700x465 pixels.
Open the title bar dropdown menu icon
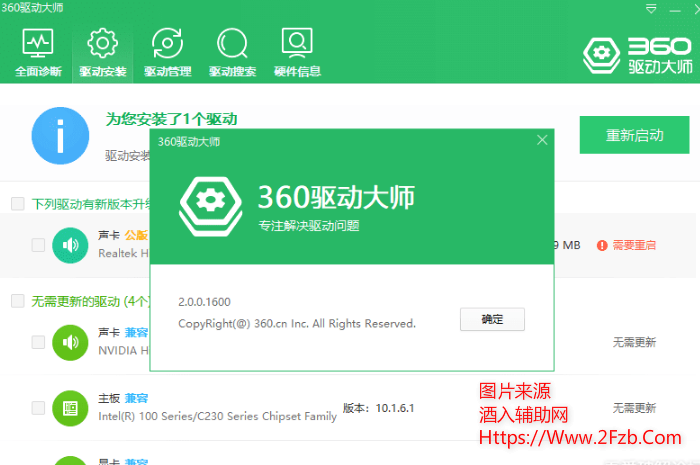pos(651,8)
